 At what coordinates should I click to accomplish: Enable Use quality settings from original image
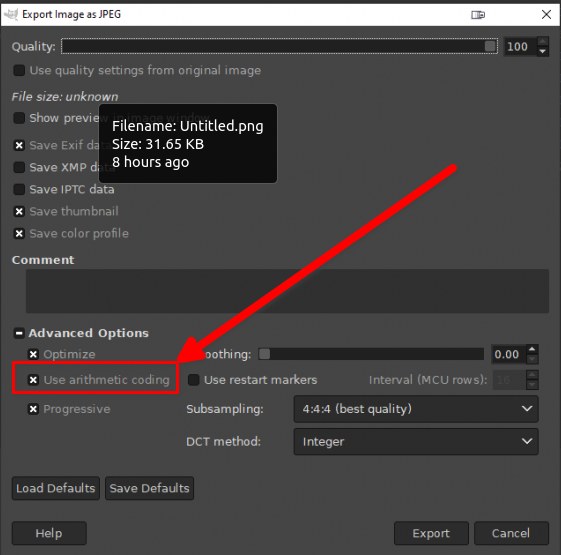tap(19, 70)
